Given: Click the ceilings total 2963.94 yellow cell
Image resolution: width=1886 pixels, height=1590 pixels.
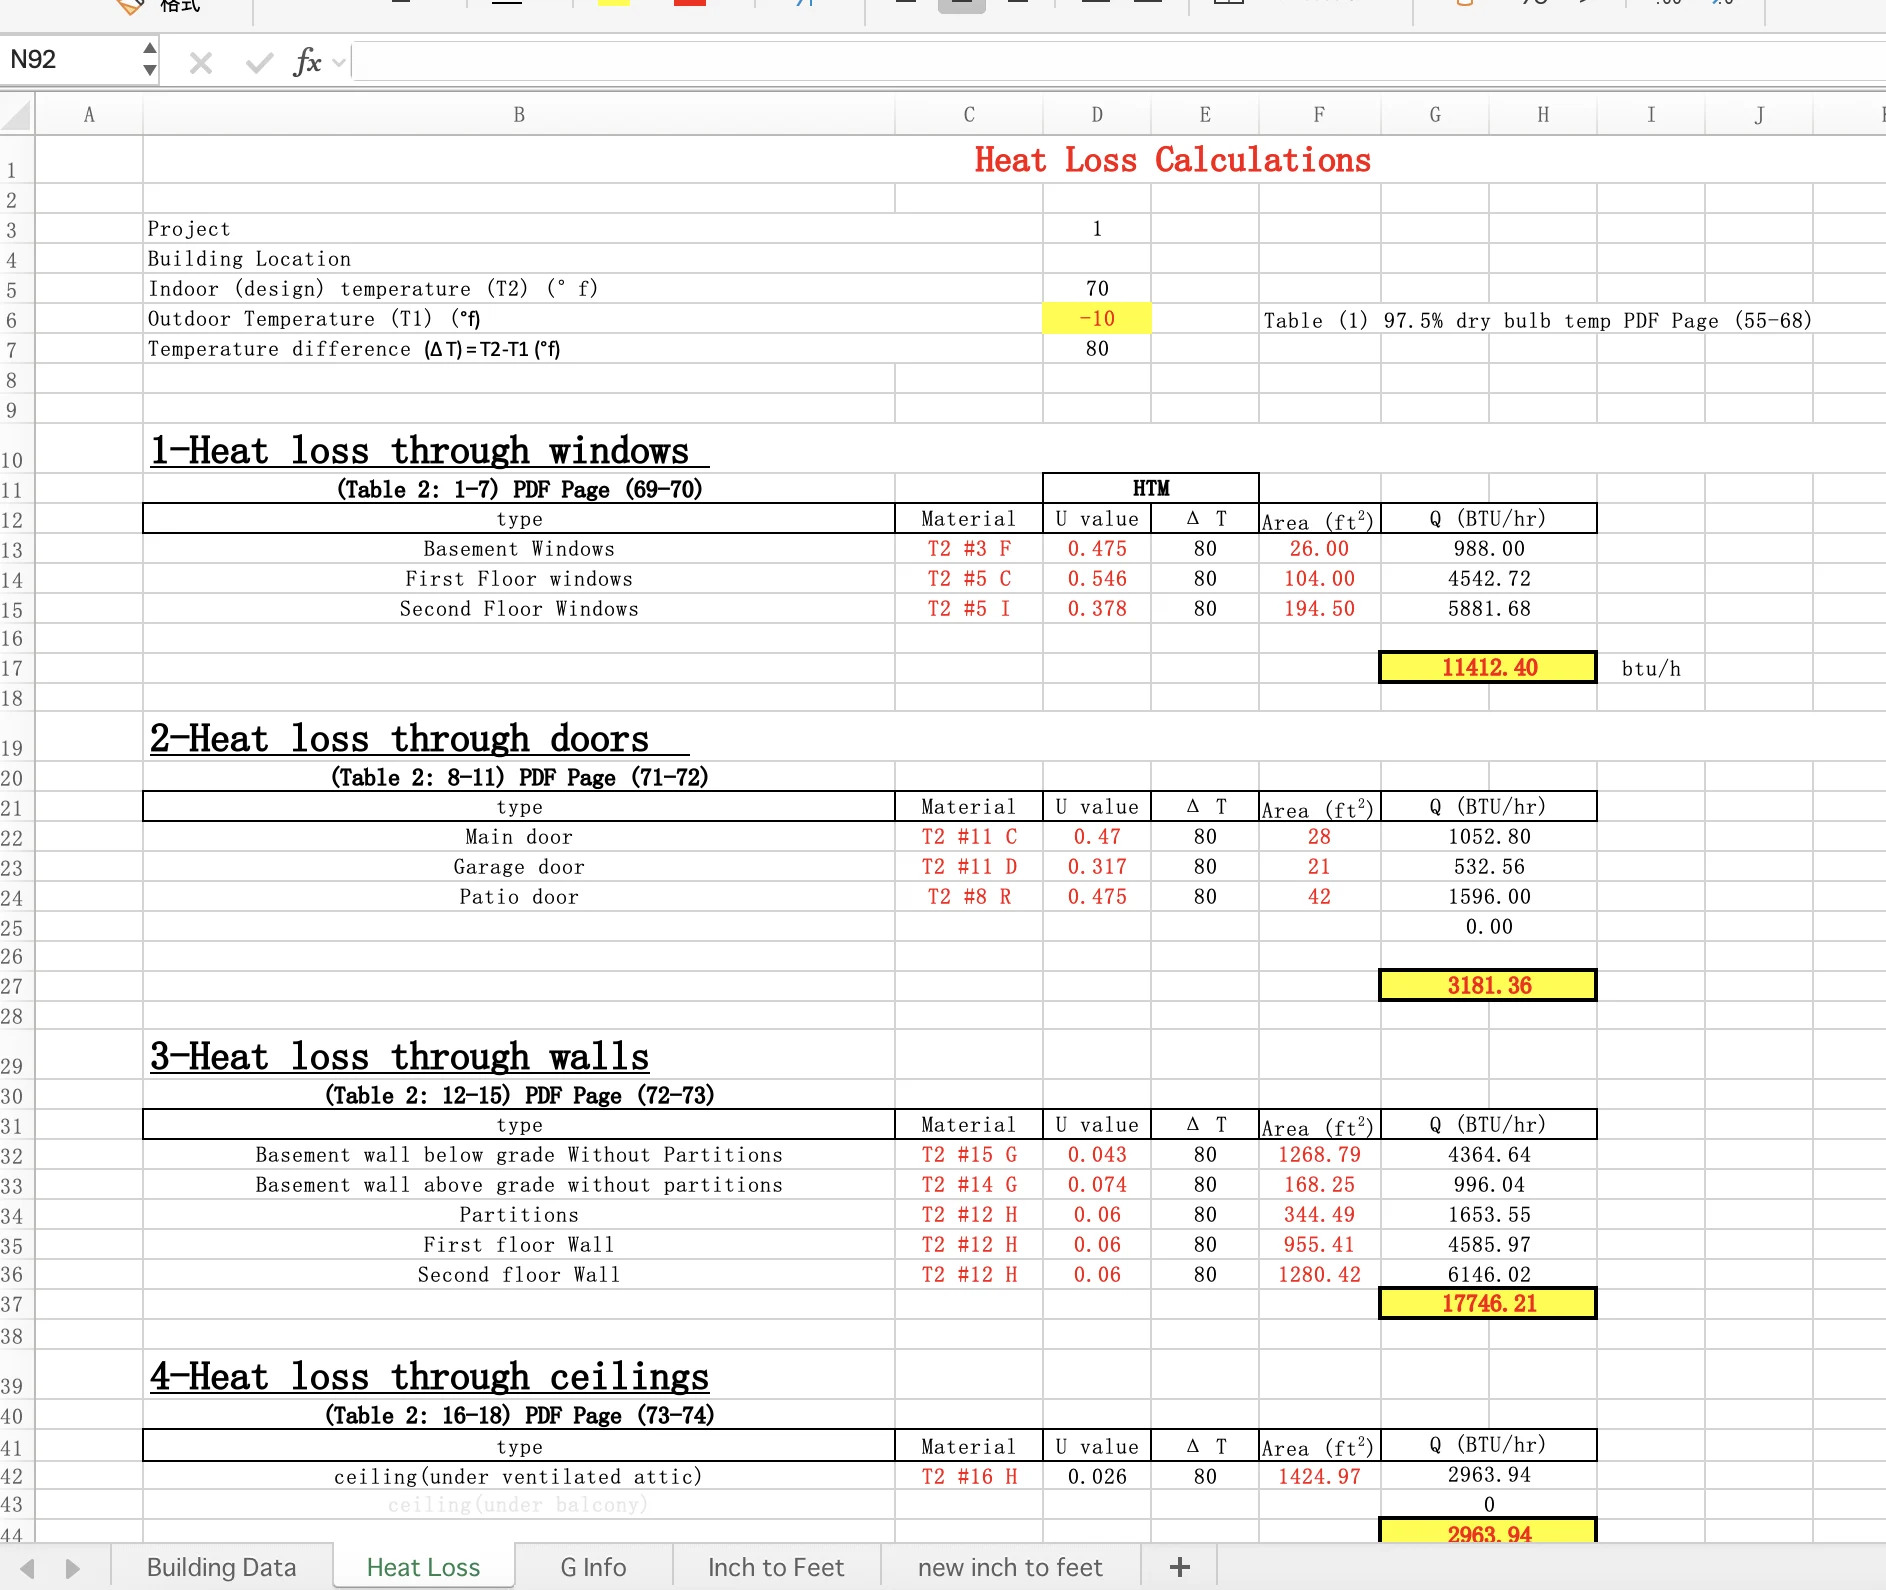Looking at the screenshot, I should (1488, 1532).
